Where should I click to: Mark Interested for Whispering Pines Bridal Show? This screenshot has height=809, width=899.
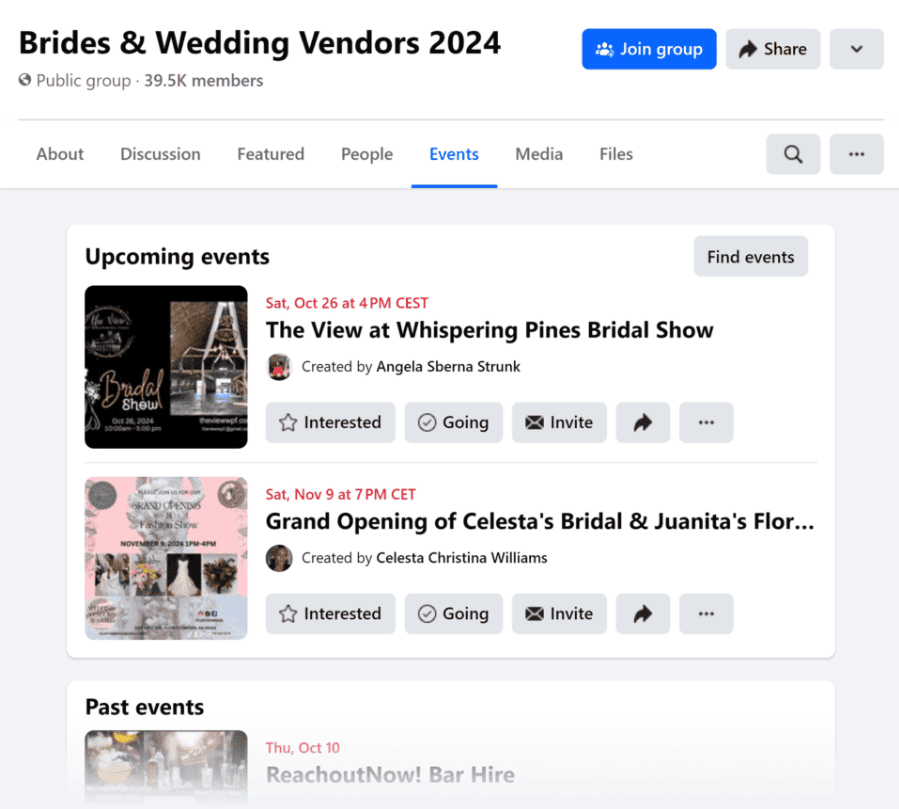[x=330, y=422]
